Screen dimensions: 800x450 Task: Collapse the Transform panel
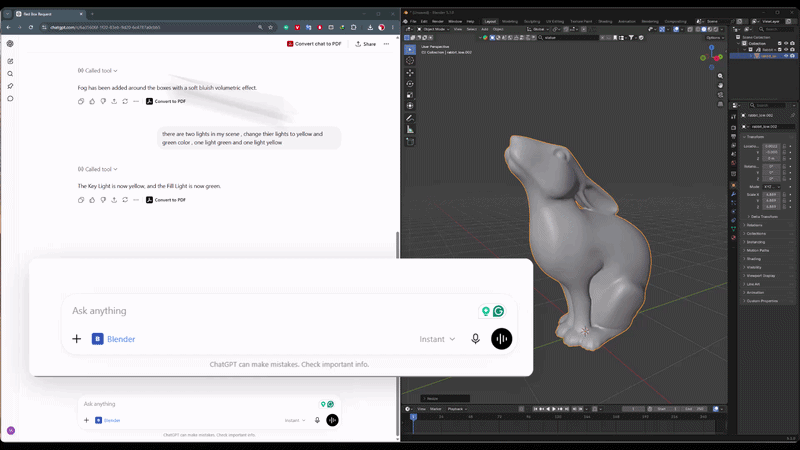point(754,137)
